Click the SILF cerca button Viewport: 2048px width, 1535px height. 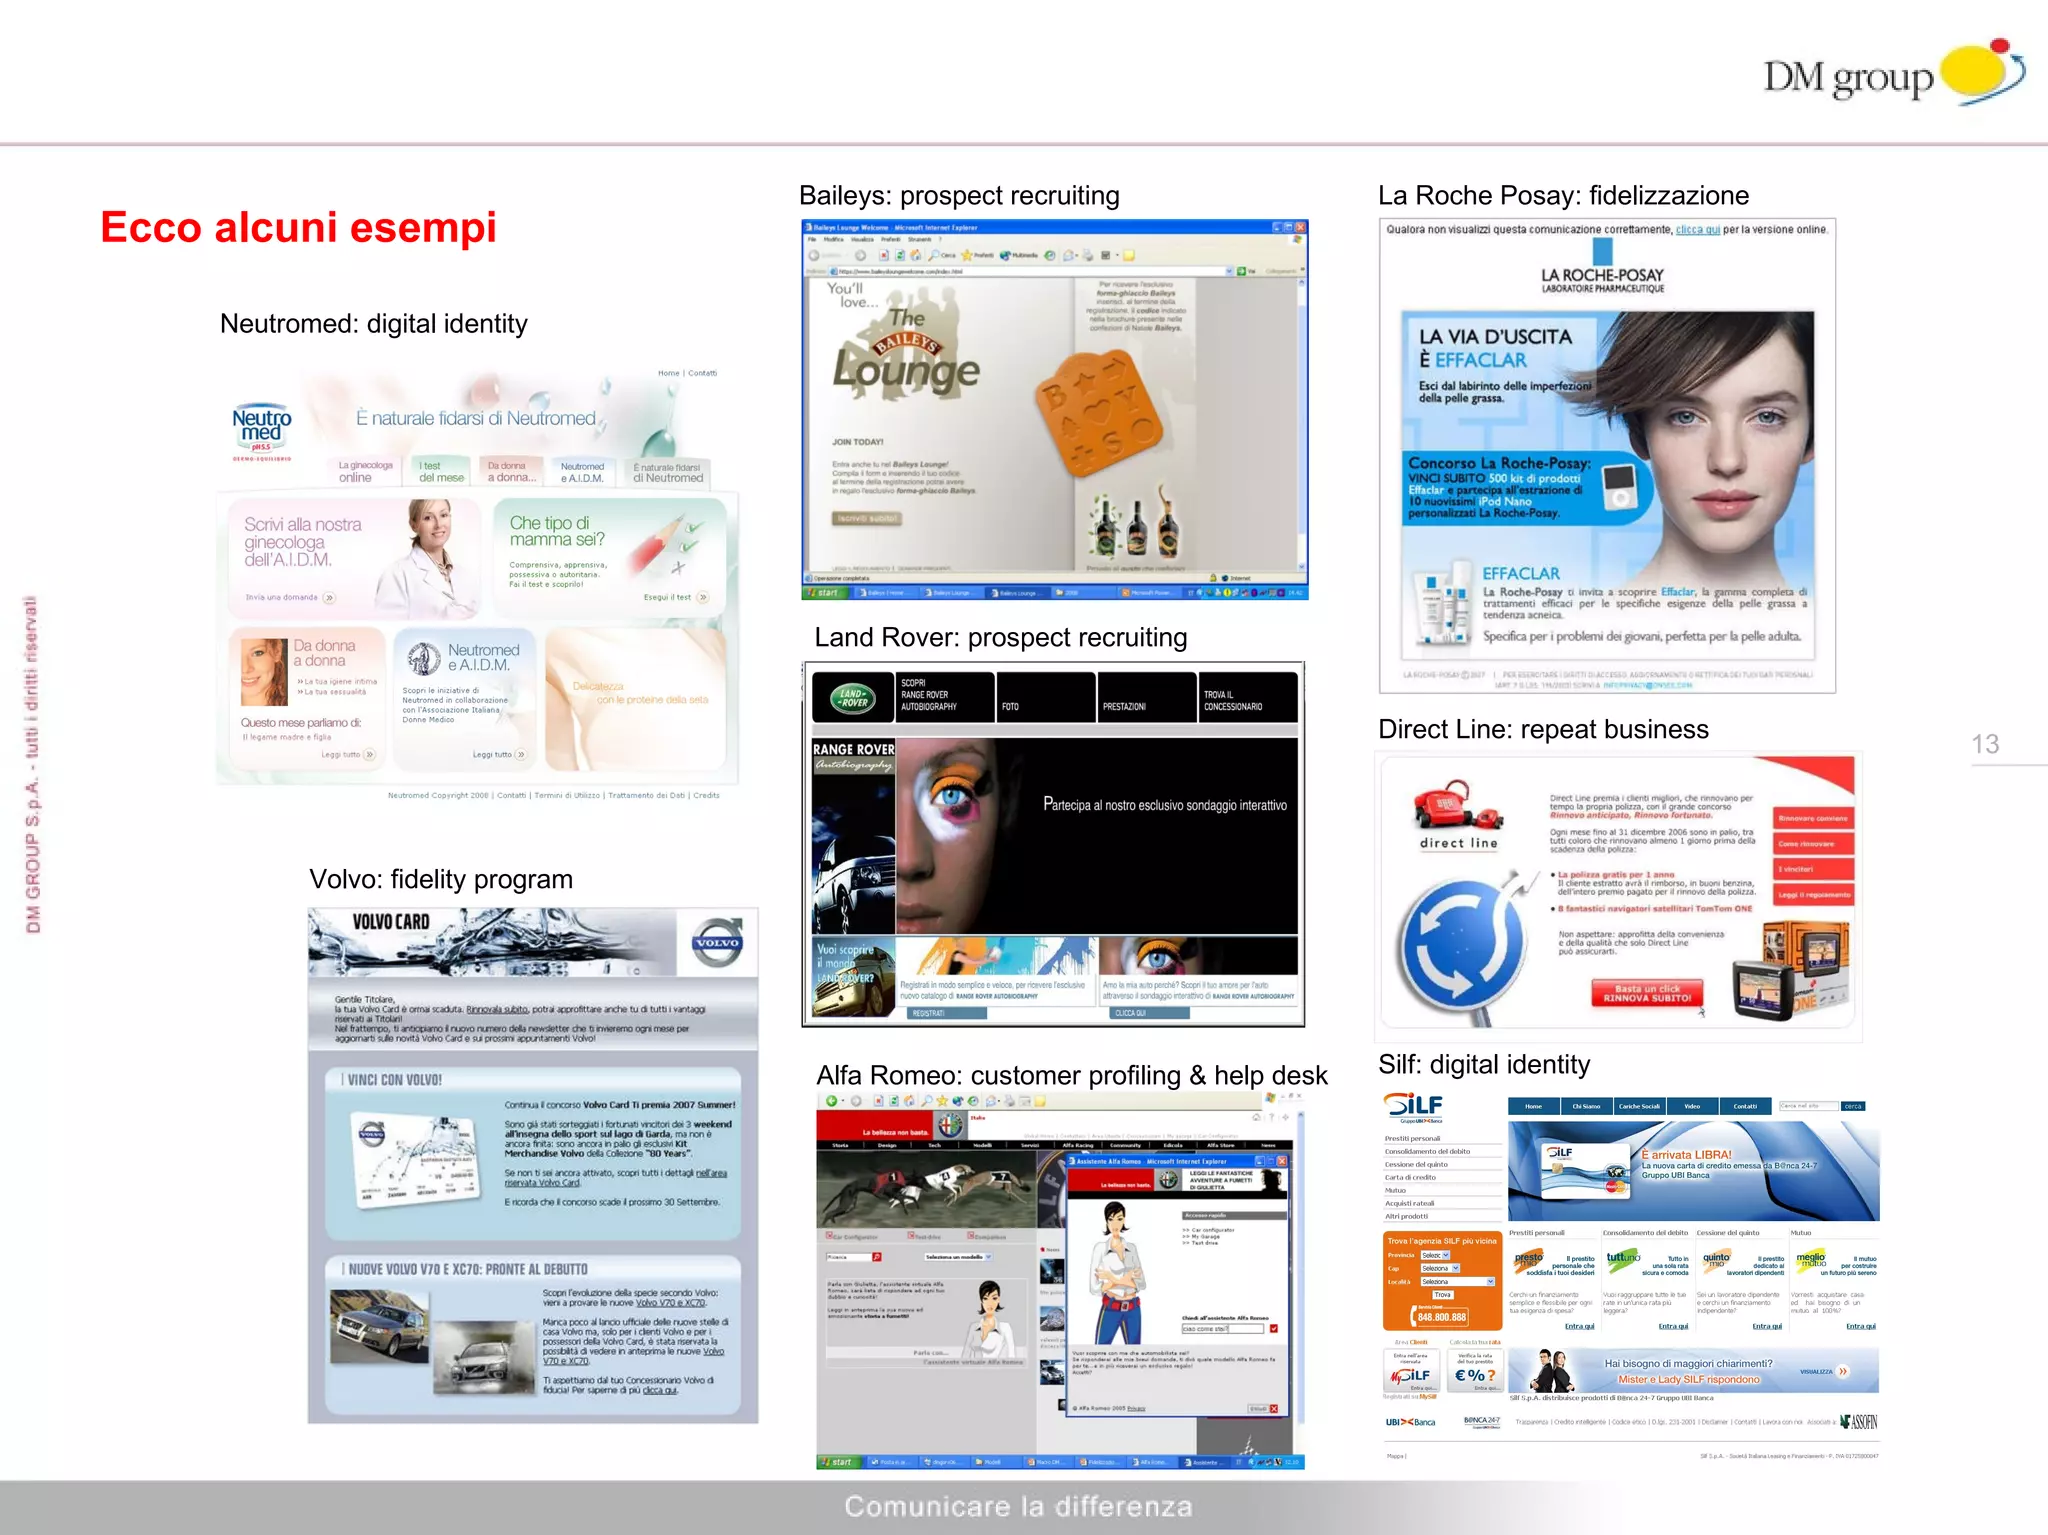click(x=1853, y=1106)
